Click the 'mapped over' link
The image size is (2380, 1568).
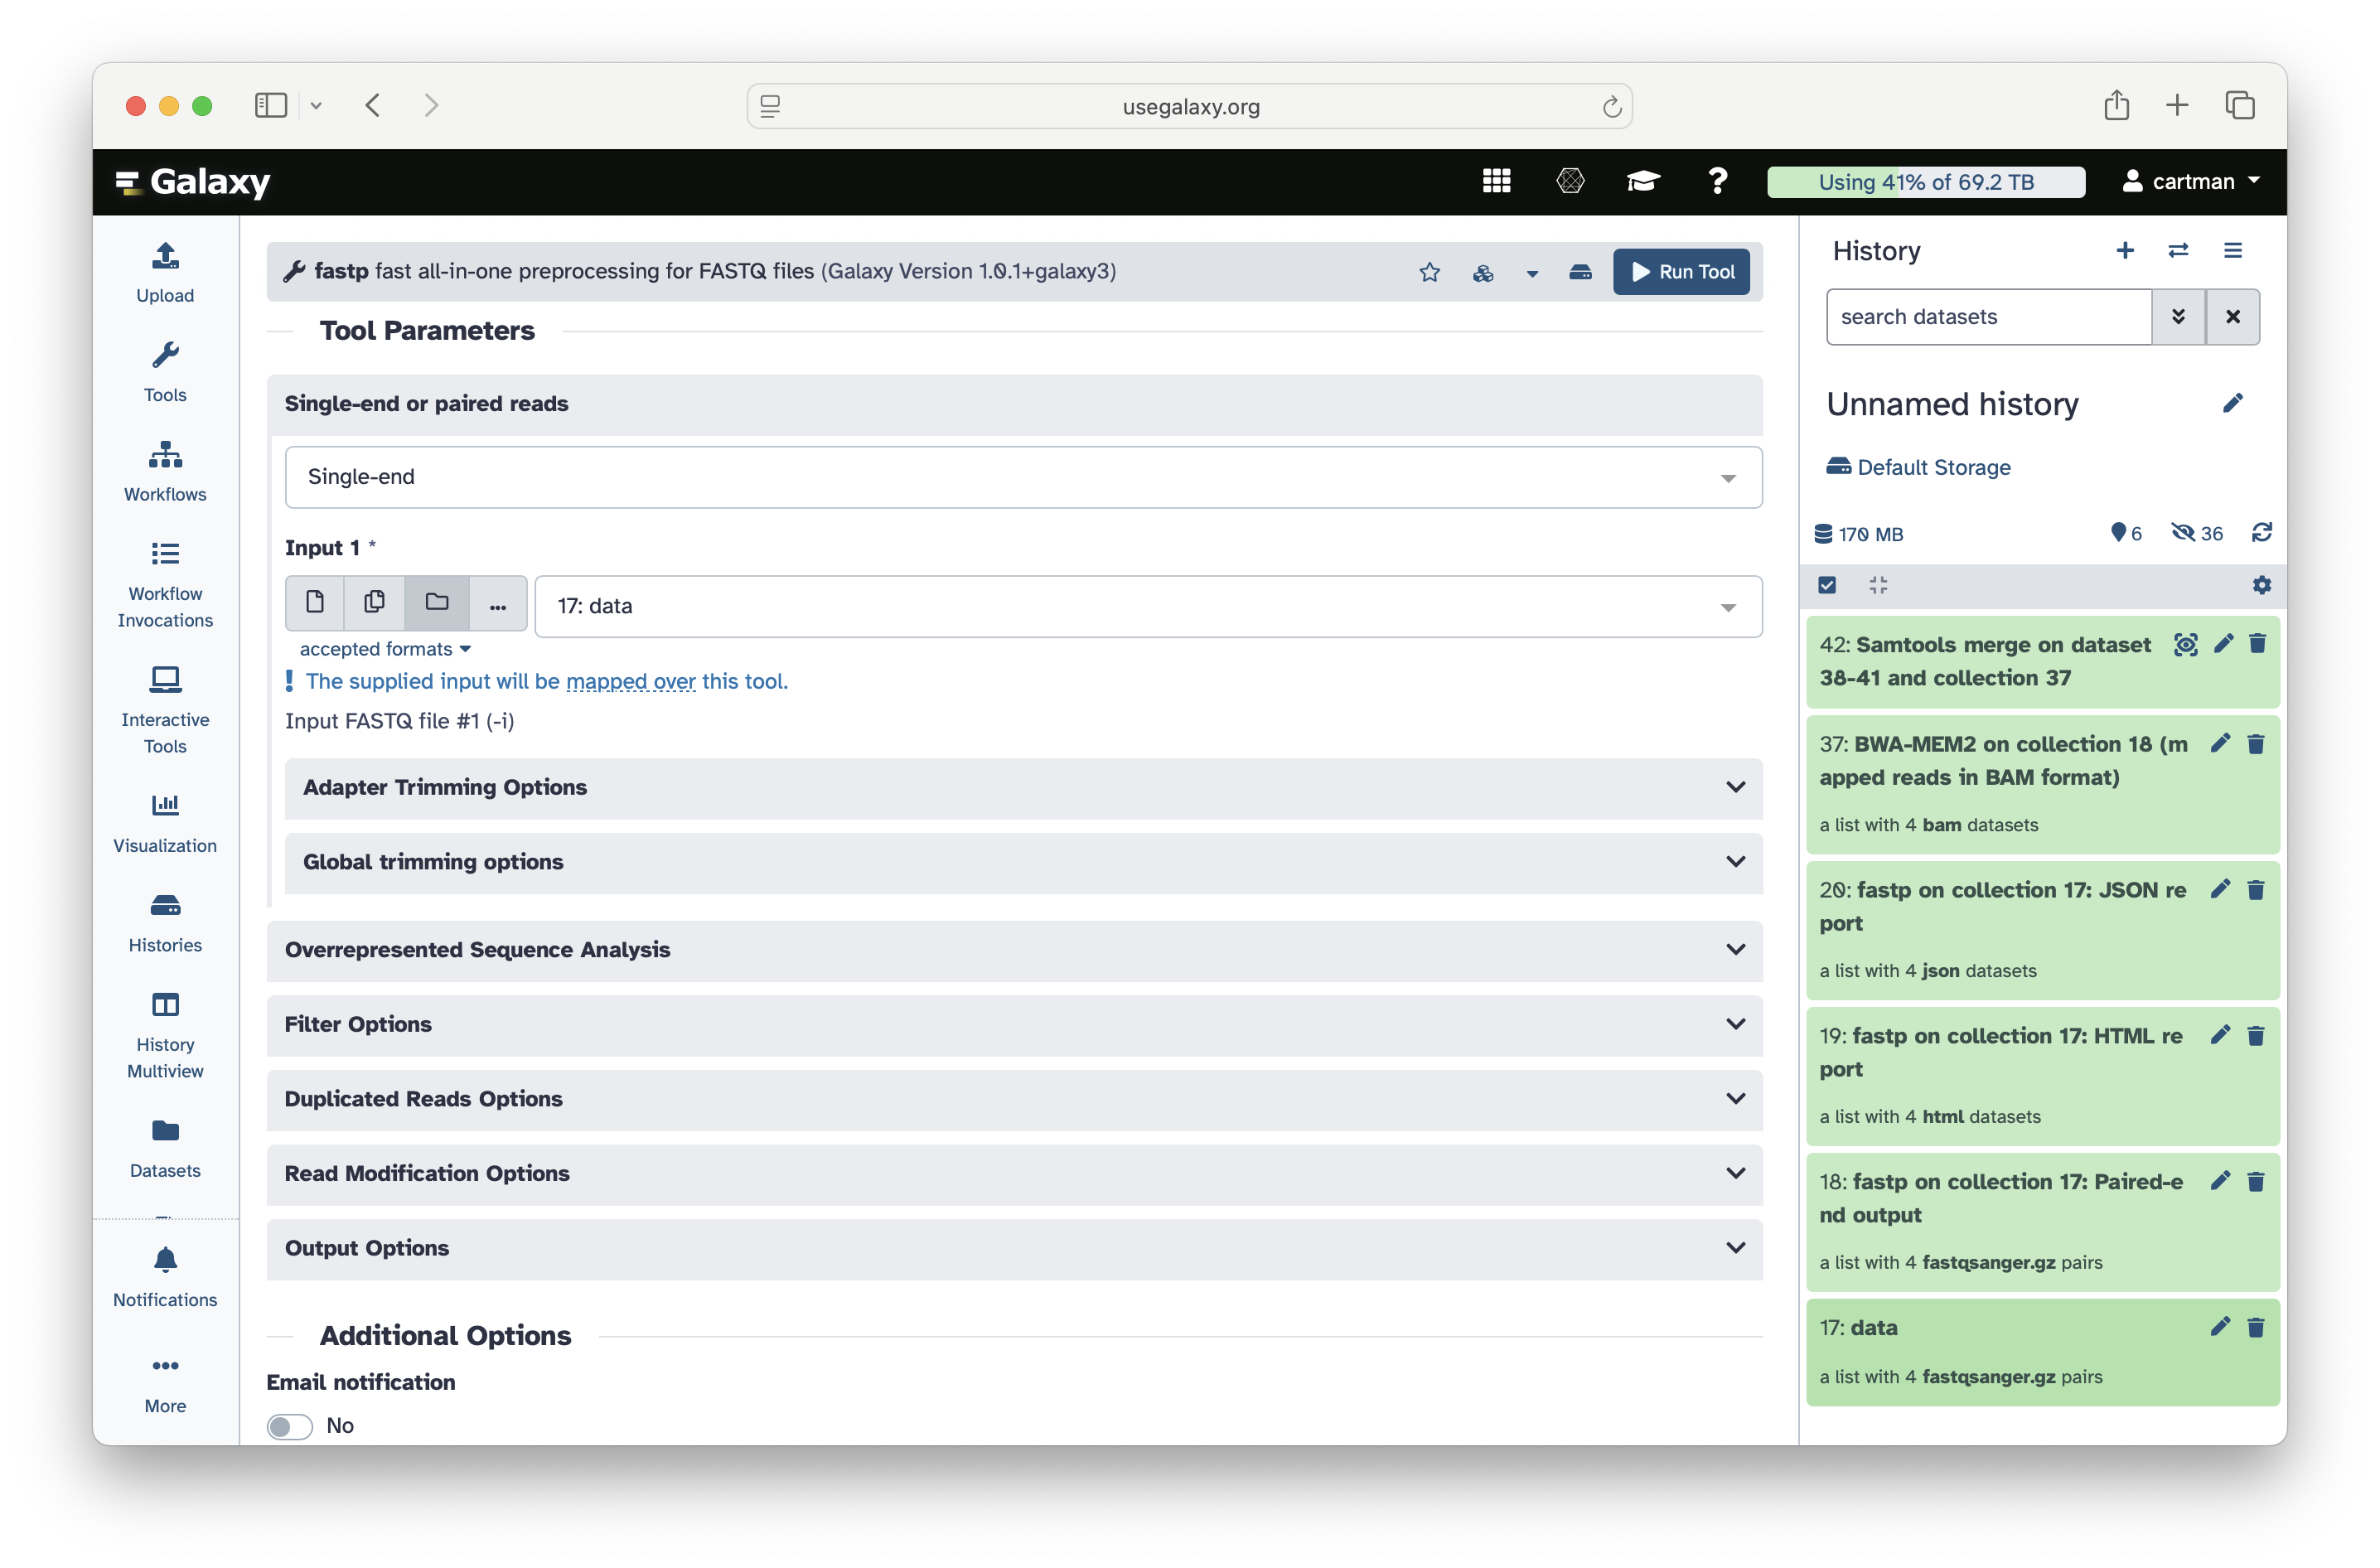coord(630,681)
